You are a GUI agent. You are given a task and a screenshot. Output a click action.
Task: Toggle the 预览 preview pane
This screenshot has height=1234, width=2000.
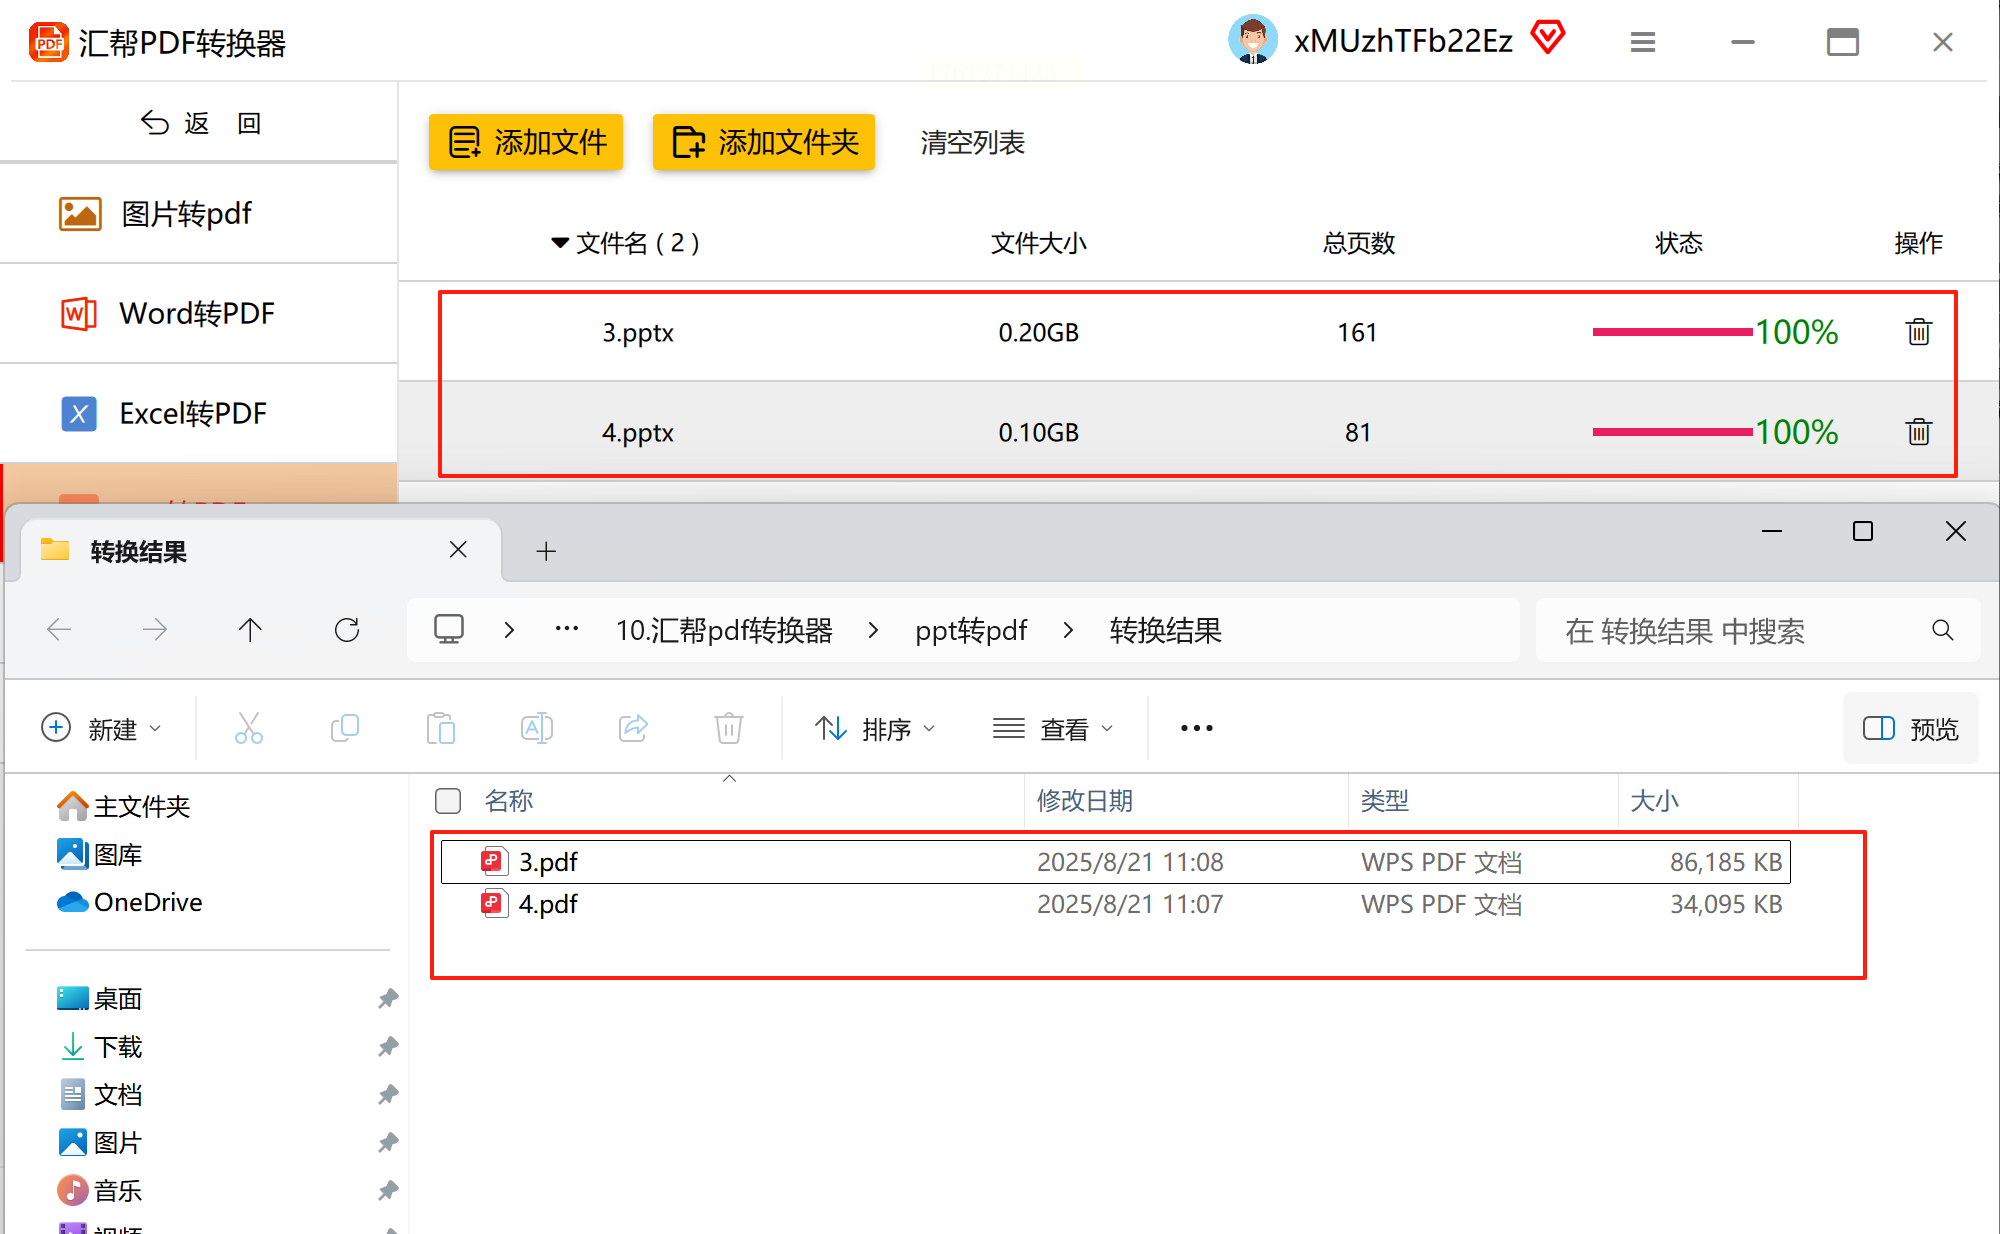click(1910, 729)
